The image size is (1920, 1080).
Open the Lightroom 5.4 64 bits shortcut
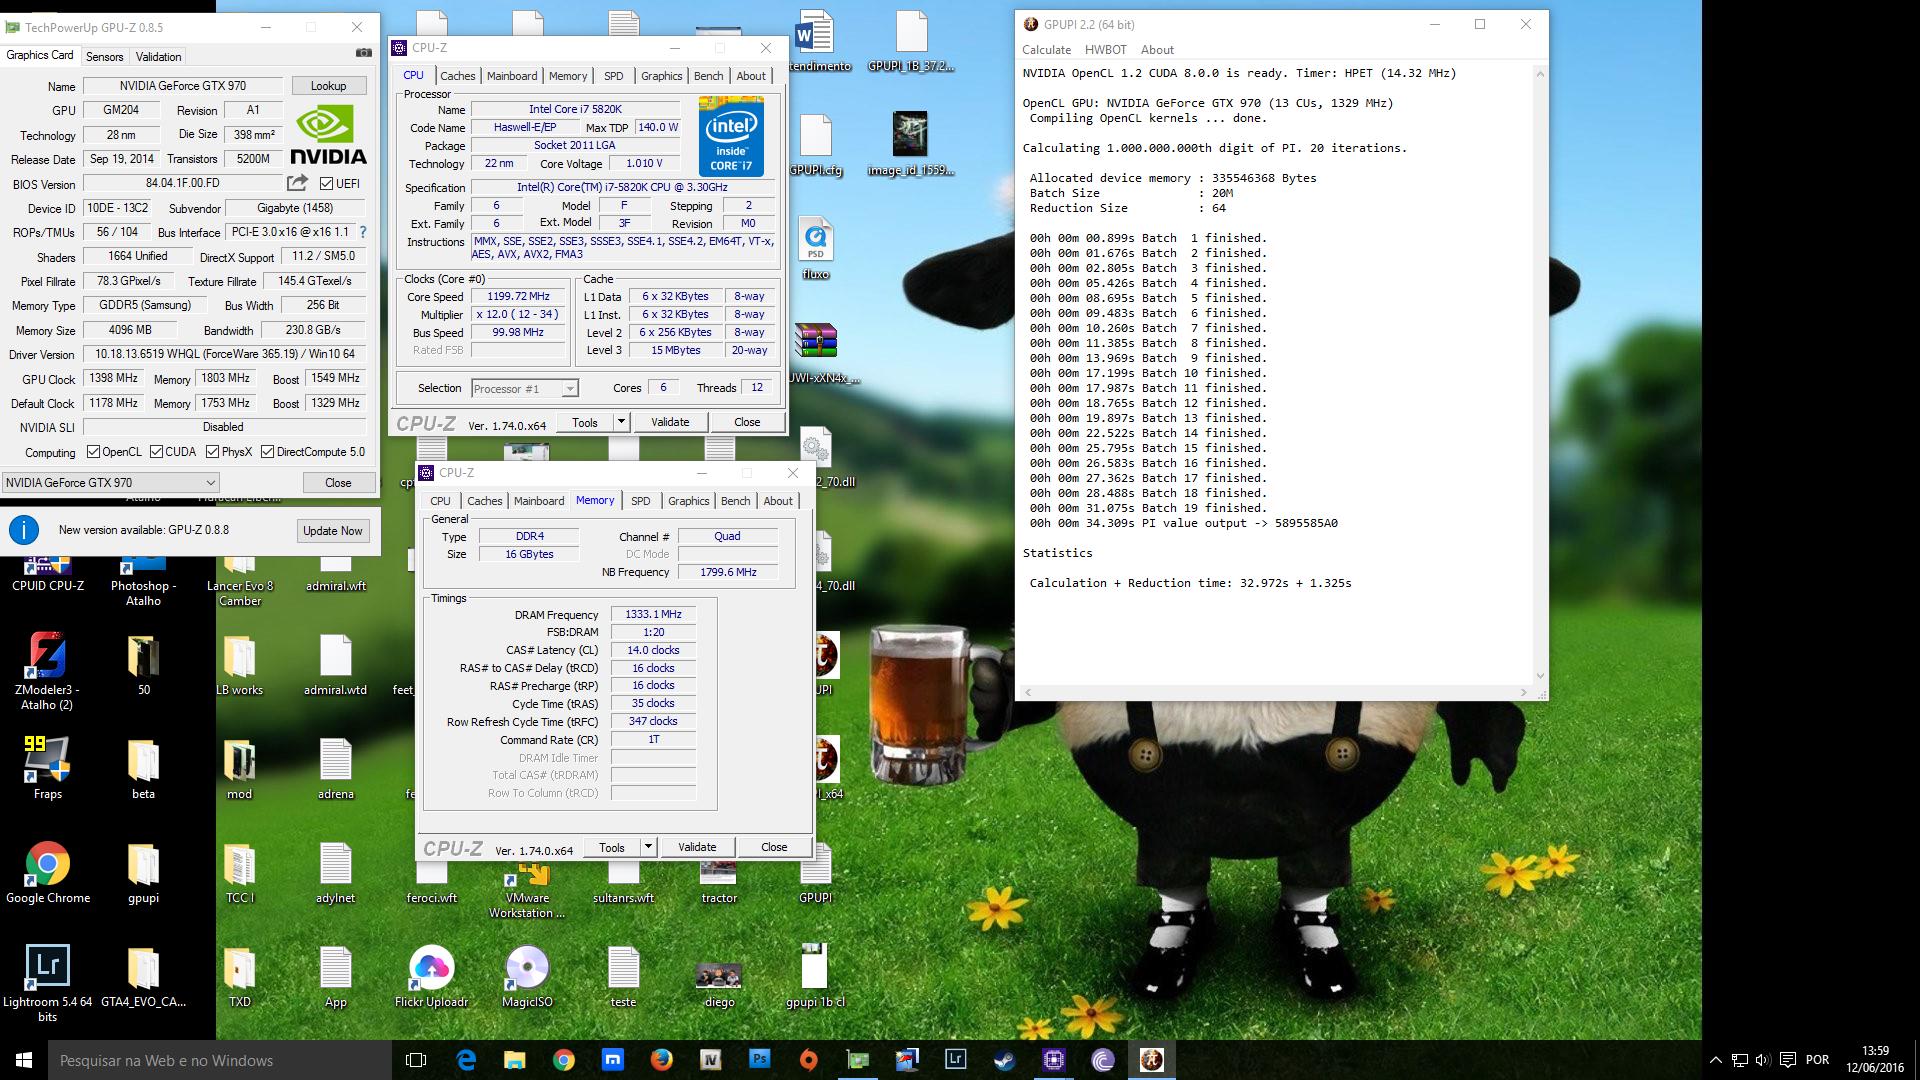pyautogui.click(x=47, y=983)
